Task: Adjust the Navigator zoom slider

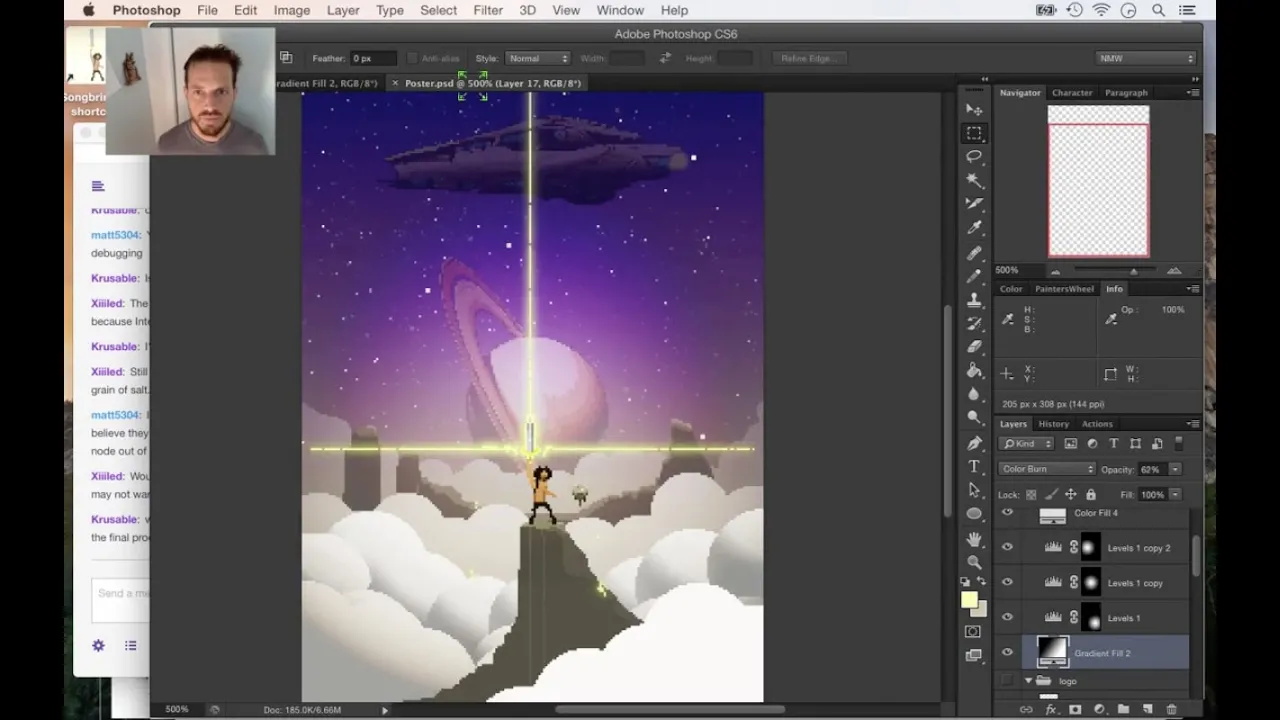Action: pyautogui.click(x=1133, y=271)
